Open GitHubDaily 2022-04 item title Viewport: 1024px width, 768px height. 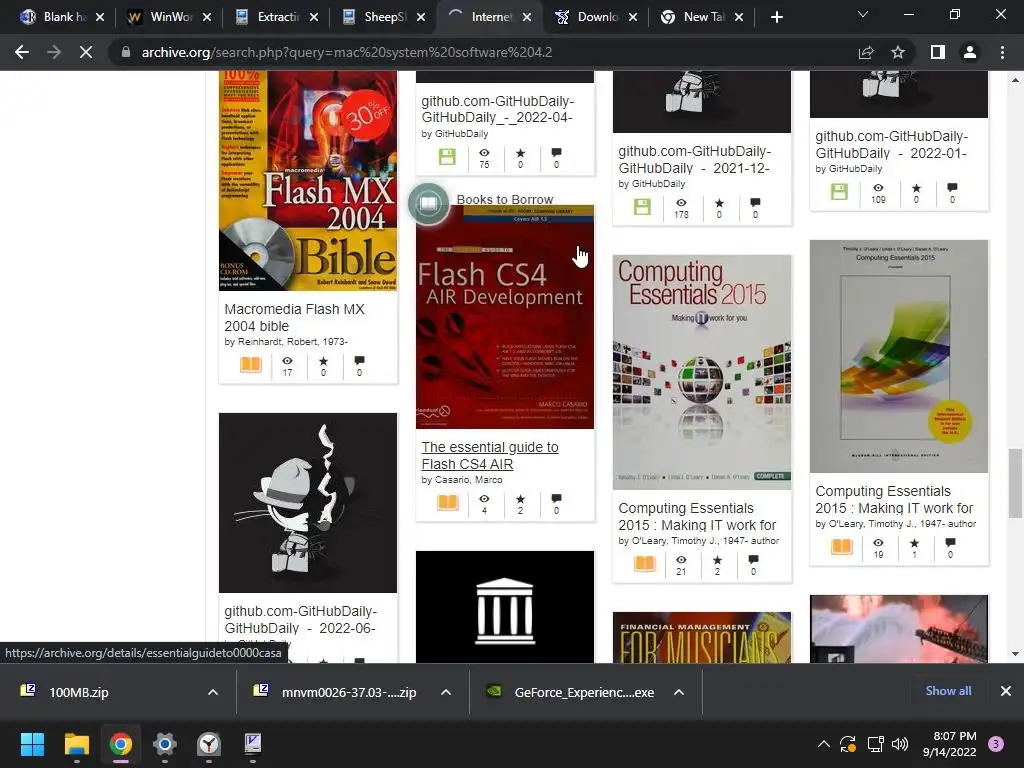(498, 109)
